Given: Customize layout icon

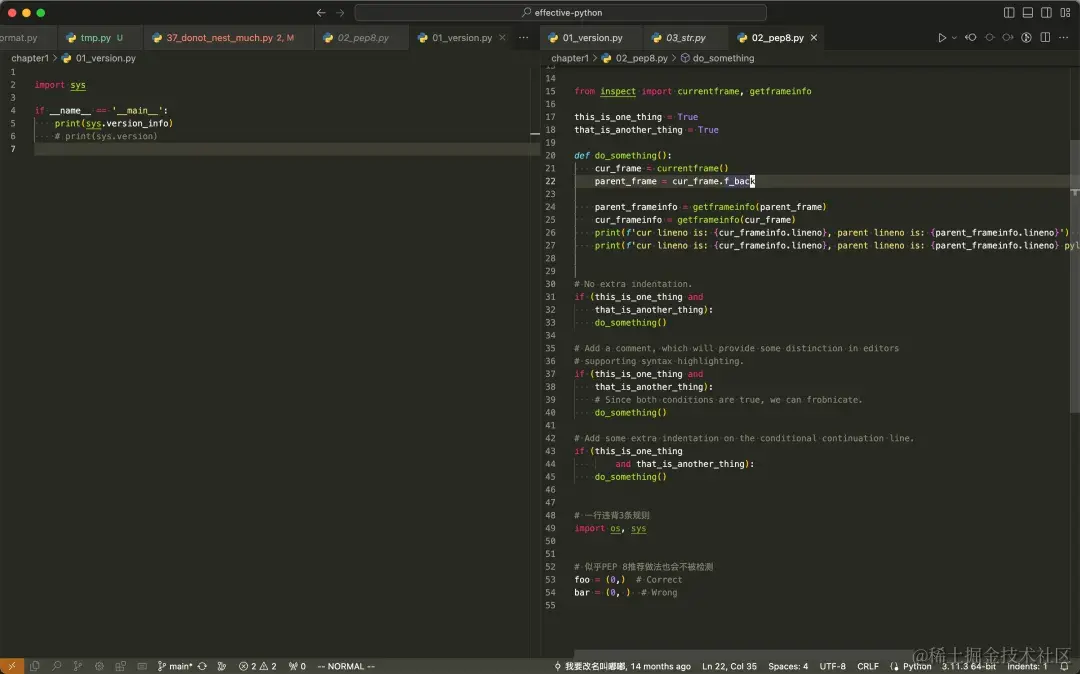Looking at the screenshot, I should pos(1065,12).
